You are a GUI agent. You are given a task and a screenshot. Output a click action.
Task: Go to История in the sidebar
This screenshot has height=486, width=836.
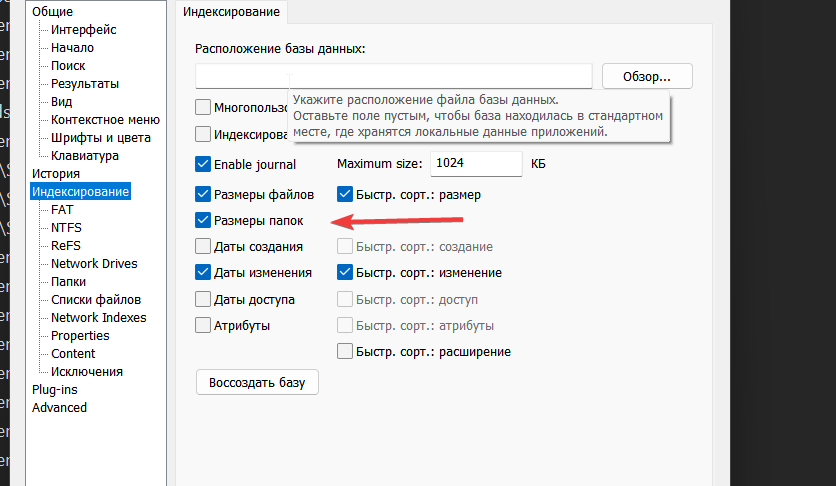click(56, 174)
